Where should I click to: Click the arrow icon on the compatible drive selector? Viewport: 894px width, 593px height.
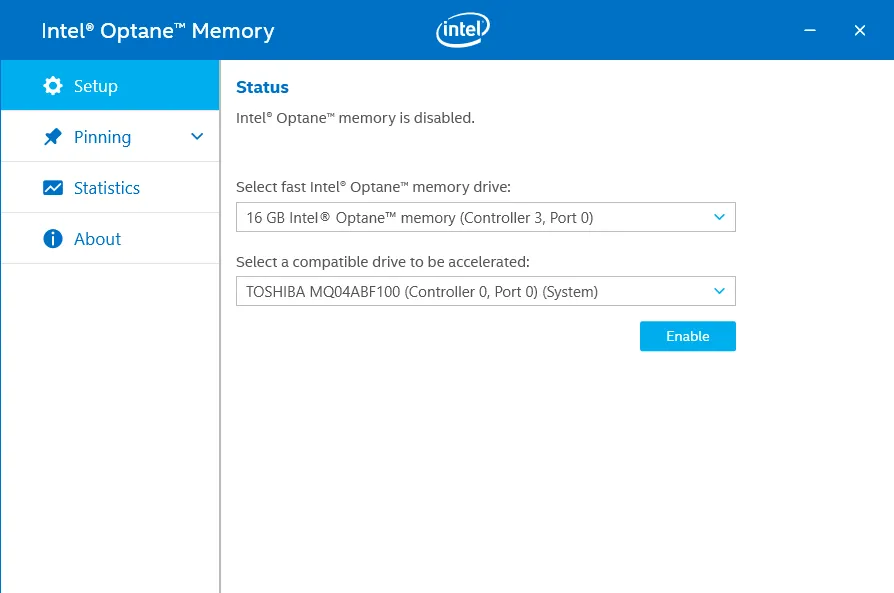(718, 291)
